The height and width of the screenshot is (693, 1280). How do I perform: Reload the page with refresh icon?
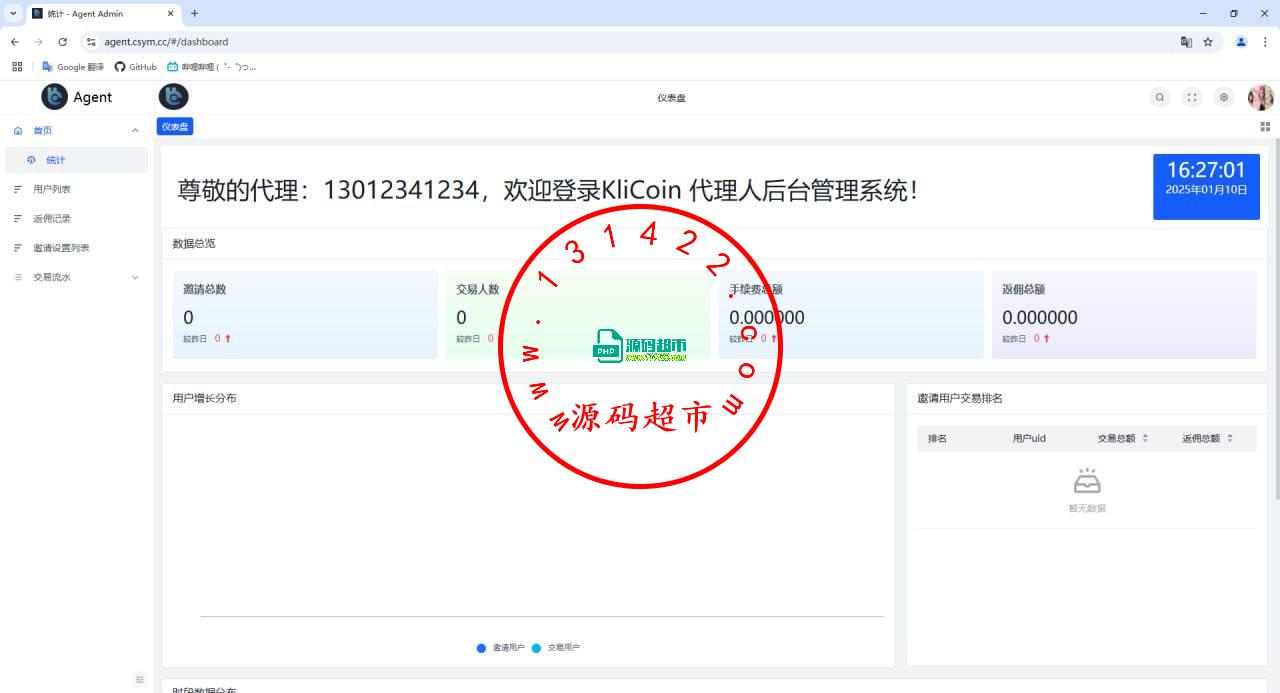(x=62, y=42)
